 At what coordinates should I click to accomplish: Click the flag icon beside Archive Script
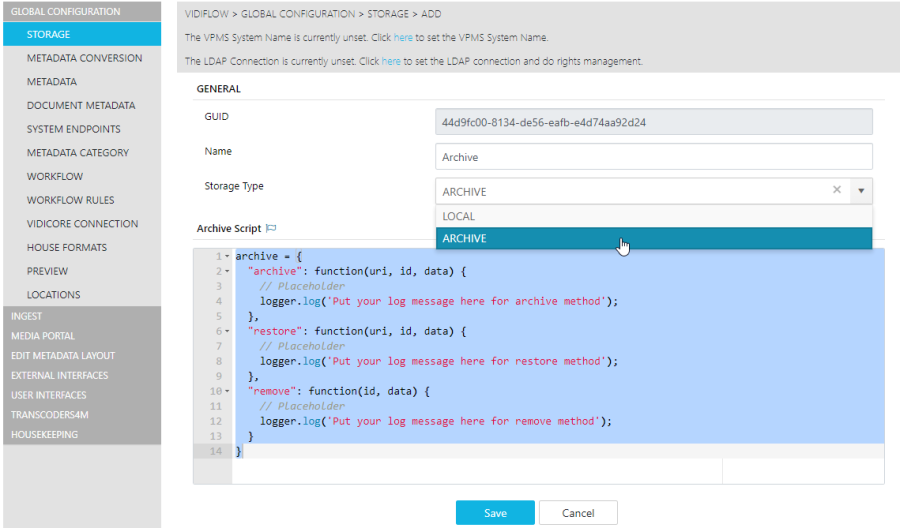[x=271, y=228]
